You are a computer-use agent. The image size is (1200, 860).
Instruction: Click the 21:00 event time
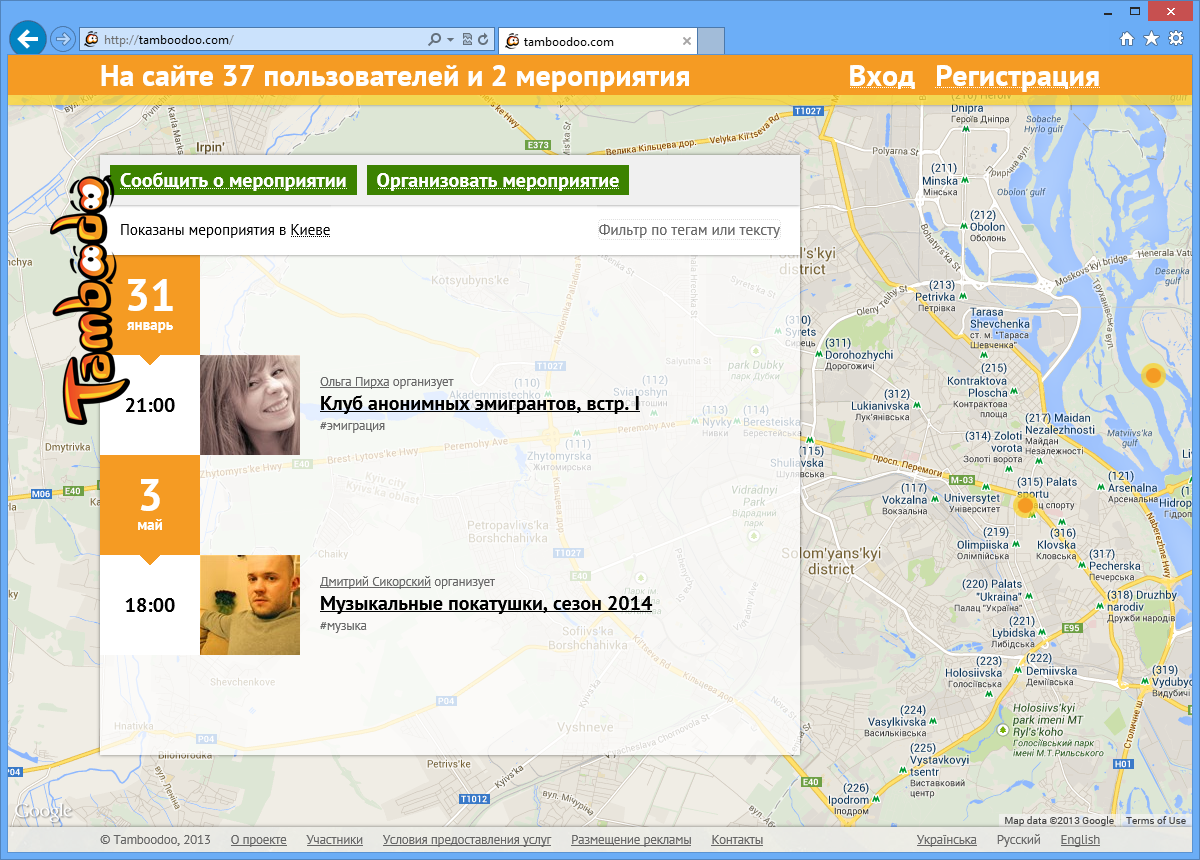pos(150,405)
